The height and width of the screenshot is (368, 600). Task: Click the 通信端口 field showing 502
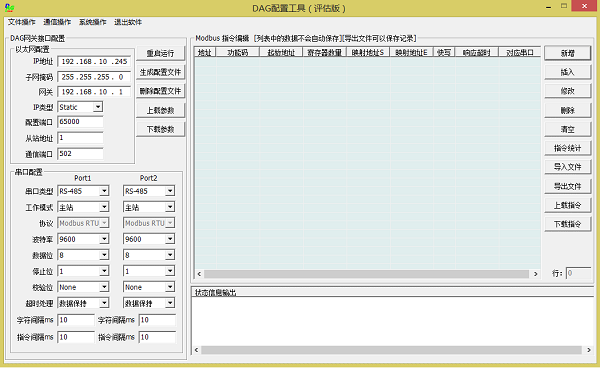coord(80,154)
